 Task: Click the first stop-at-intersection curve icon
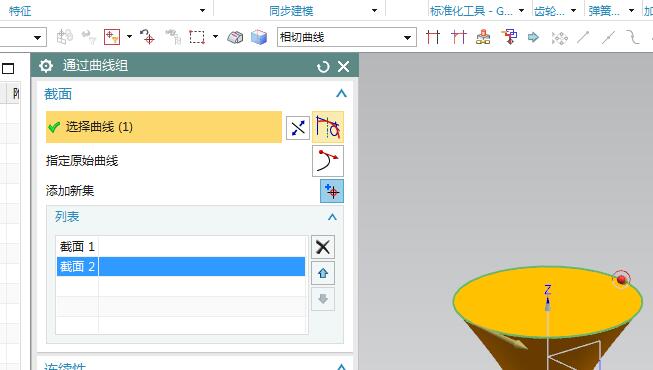point(433,37)
